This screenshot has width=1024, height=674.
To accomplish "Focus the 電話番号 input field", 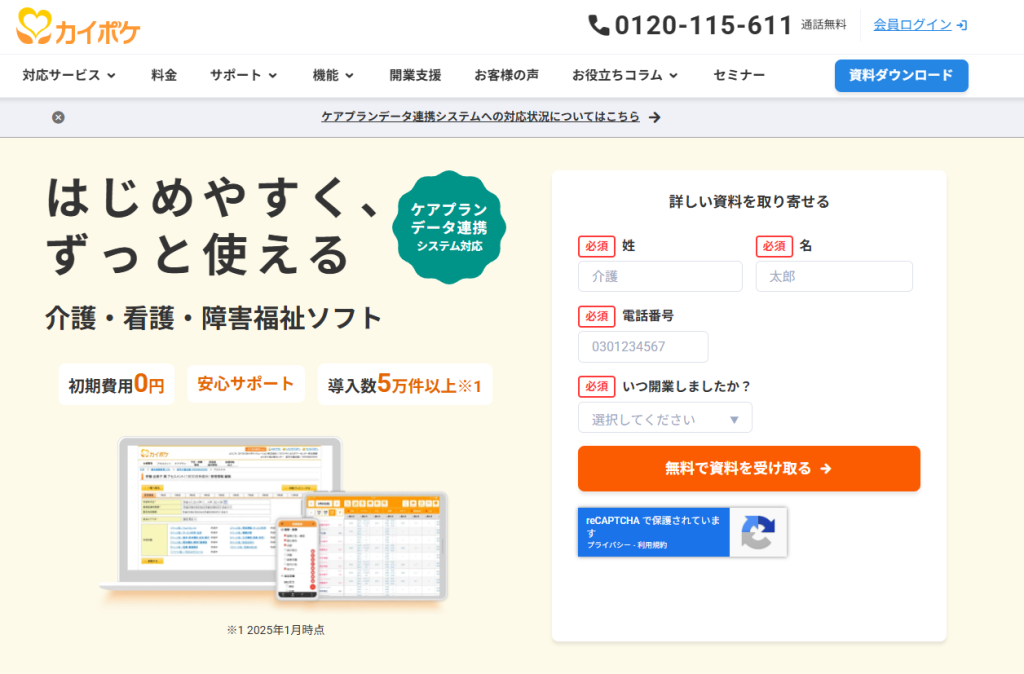I will tap(643, 347).
